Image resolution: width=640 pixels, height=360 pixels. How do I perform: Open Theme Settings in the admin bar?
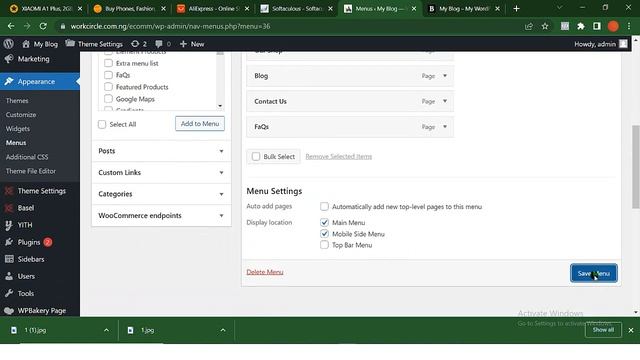pyautogui.click(x=94, y=44)
